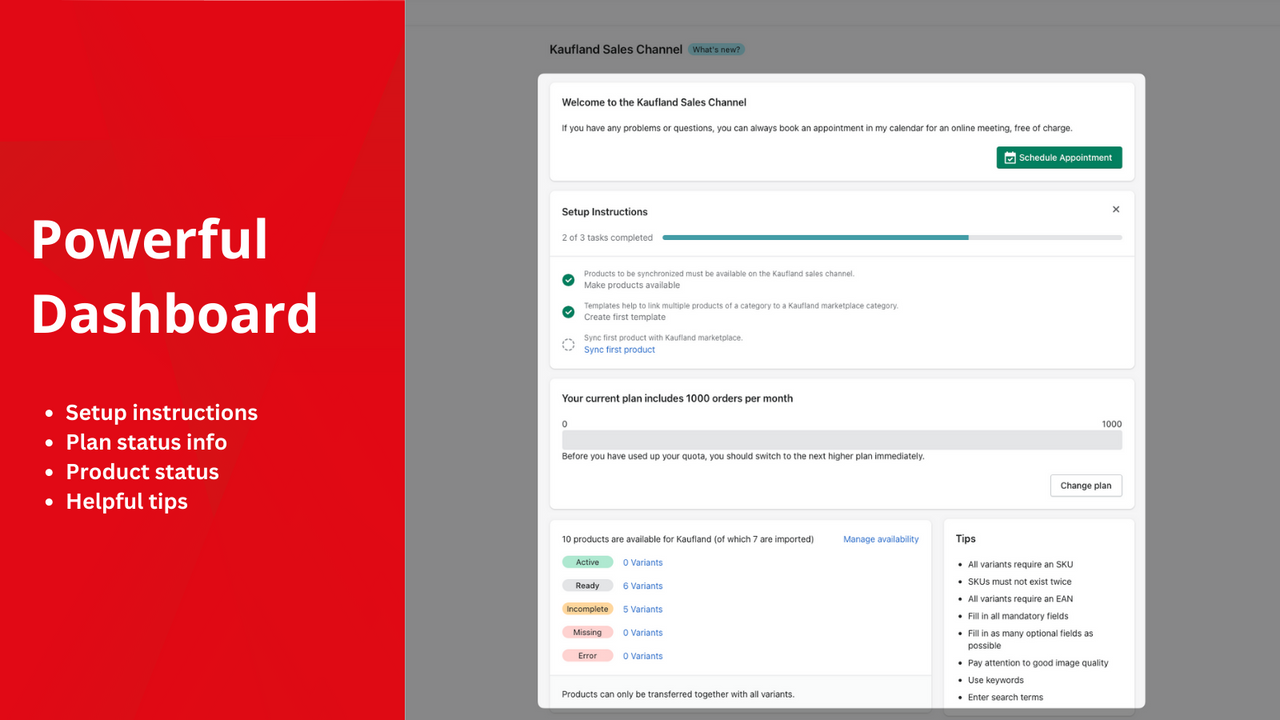Open 0 Variants link next to Error
This screenshot has height=720, width=1280.
point(643,656)
